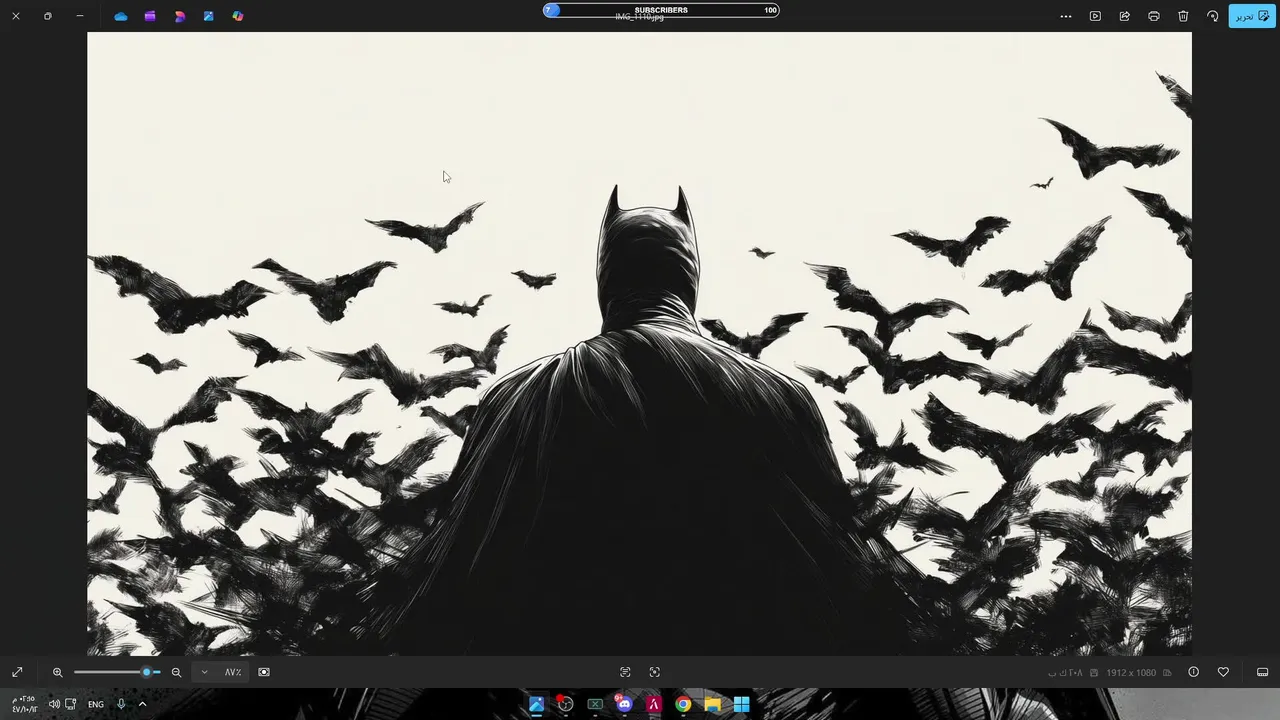This screenshot has height=720, width=1280.
Task: Open Adobe Acrobat from the taskbar
Action: tap(654, 704)
